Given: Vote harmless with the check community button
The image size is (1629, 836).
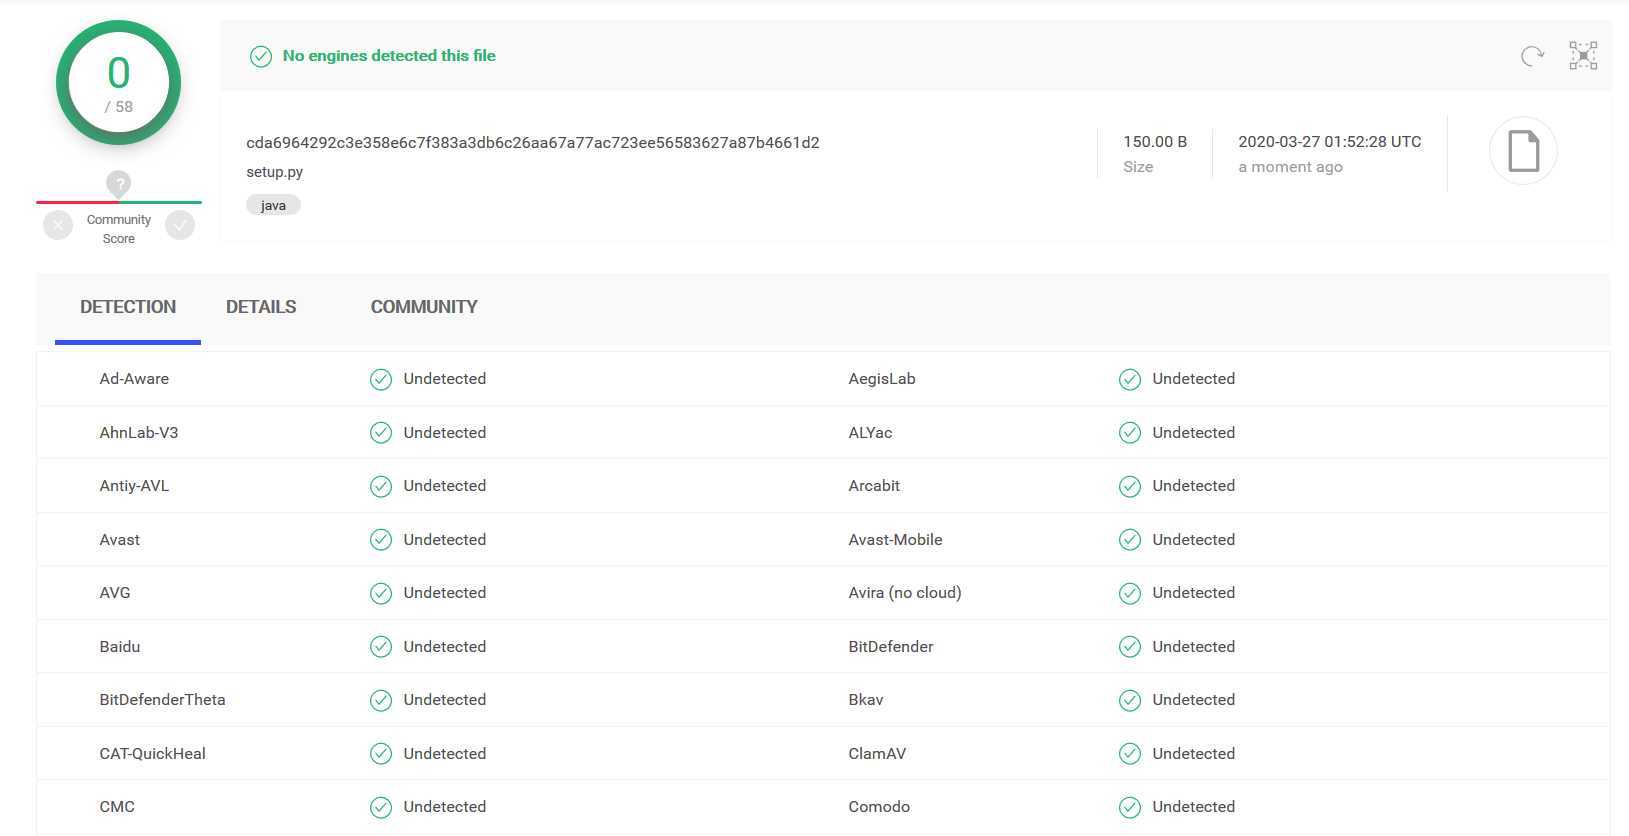Looking at the screenshot, I should [180, 225].
